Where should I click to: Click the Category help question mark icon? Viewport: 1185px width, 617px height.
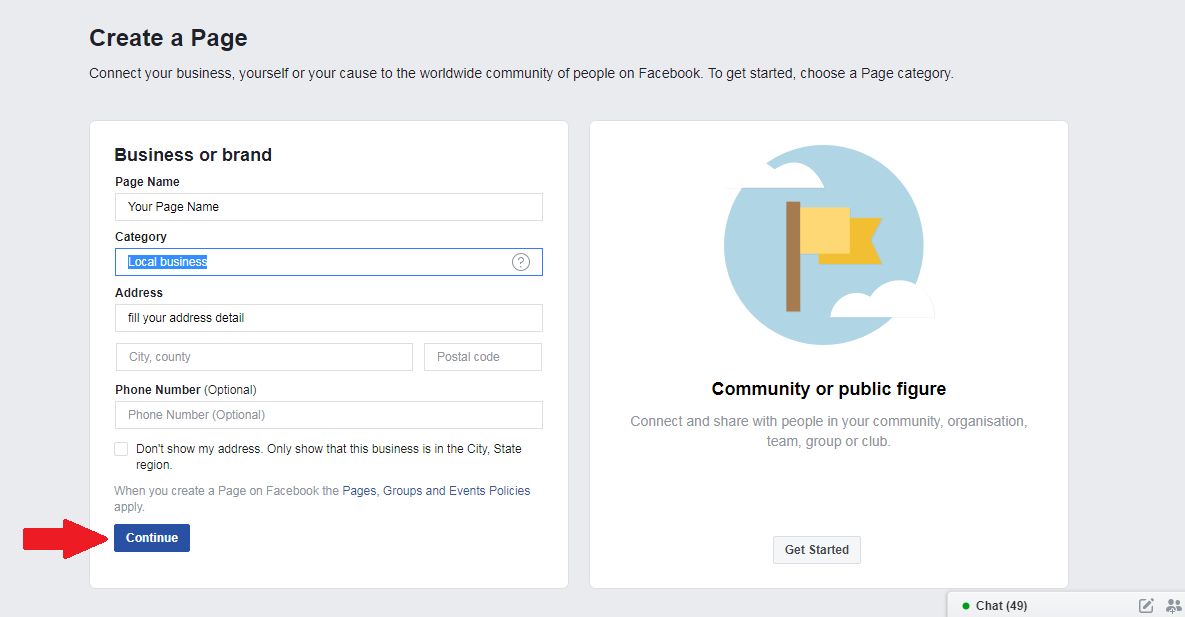tap(520, 262)
